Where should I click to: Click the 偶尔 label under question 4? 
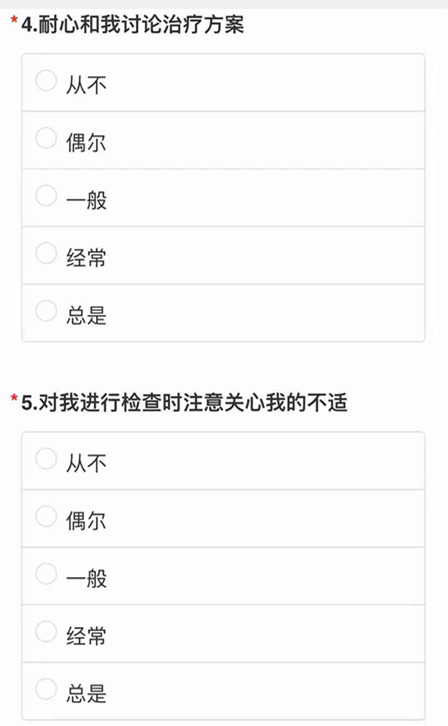[x=86, y=143]
